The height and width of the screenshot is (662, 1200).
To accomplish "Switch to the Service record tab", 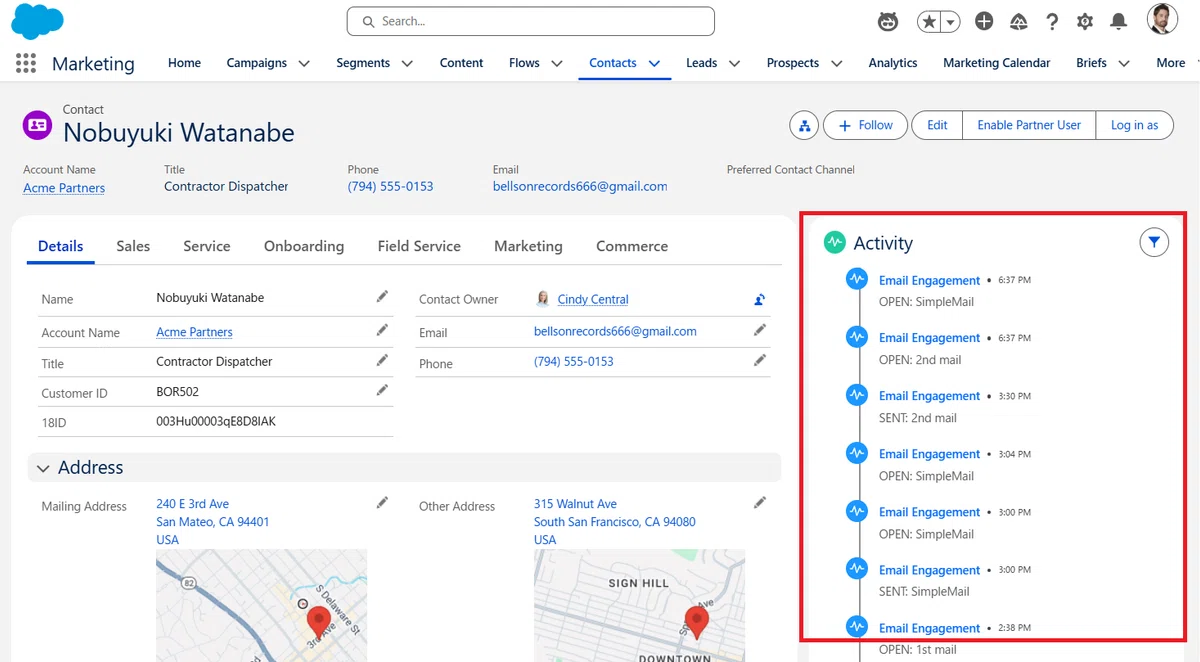I will coord(207,246).
